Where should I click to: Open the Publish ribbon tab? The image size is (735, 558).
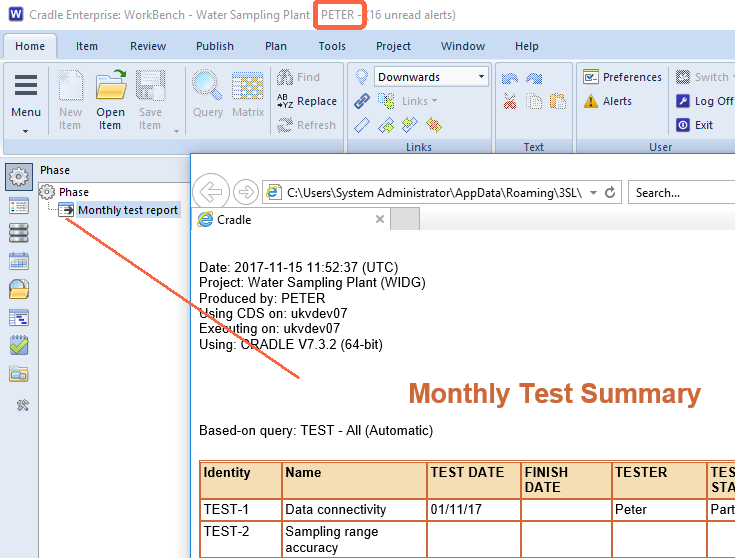coord(215,46)
